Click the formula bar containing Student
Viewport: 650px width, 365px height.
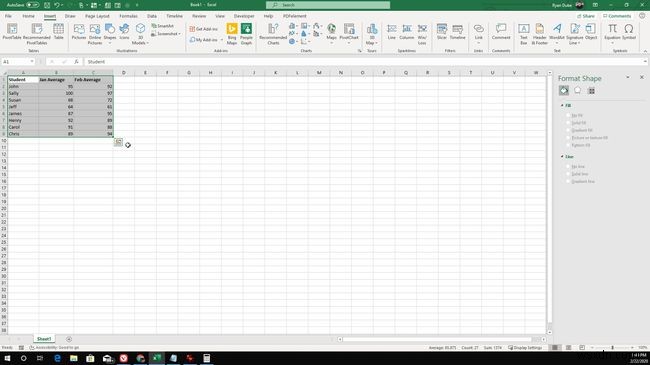point(365,61)
